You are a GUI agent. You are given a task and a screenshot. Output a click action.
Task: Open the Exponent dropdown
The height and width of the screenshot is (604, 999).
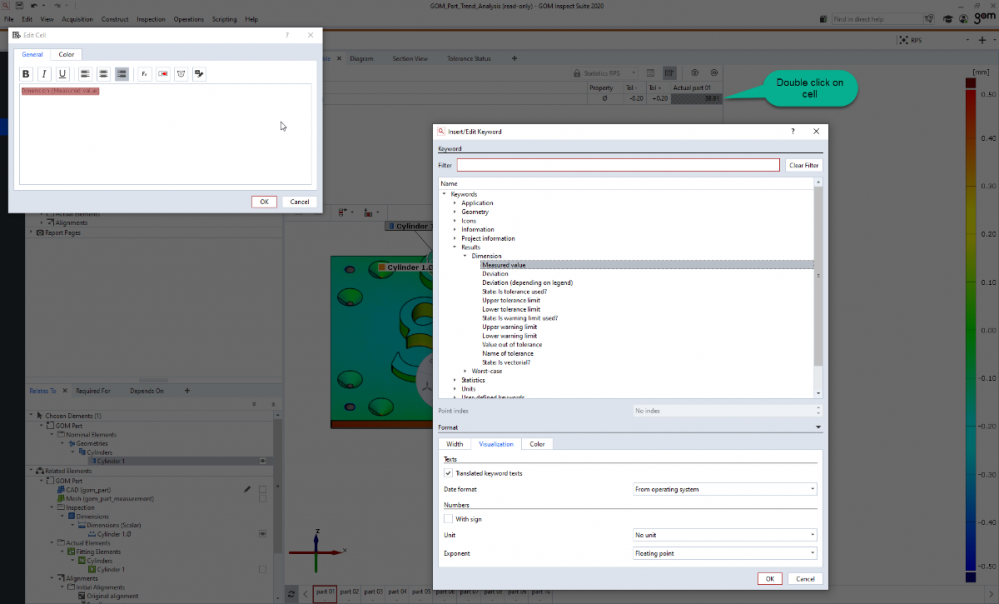coord(725,553)
